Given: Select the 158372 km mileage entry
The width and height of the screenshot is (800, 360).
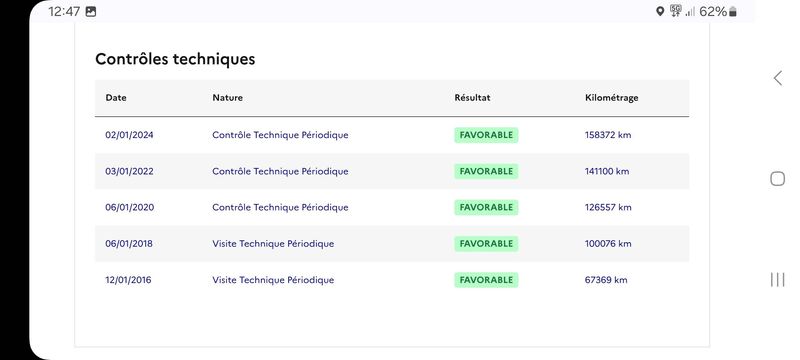Looking at the screenshot, I should [x=608, y=135].
